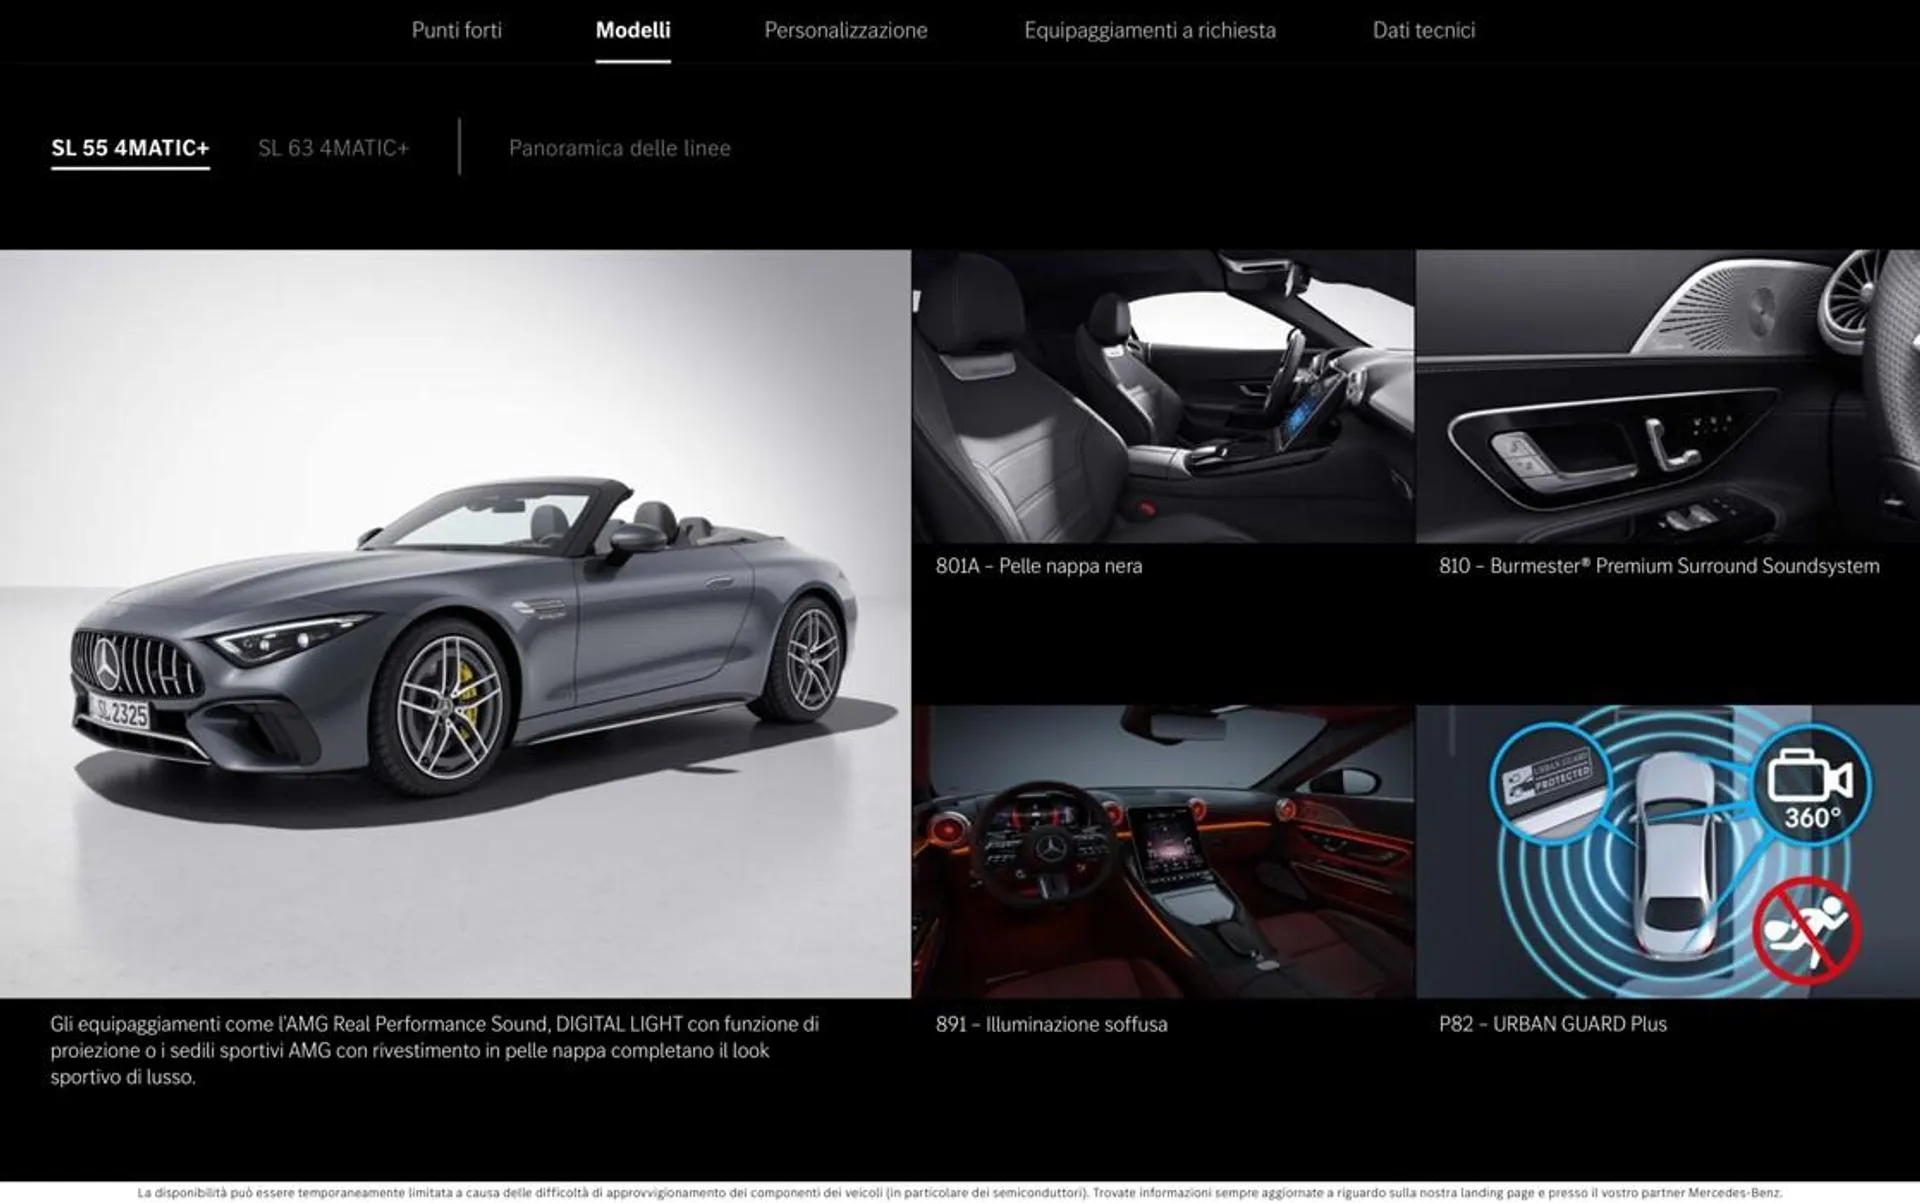Click the availability disclaimer footnote text
Viewport: 1920px width, 1203px height.
[x=960, y=1193]
